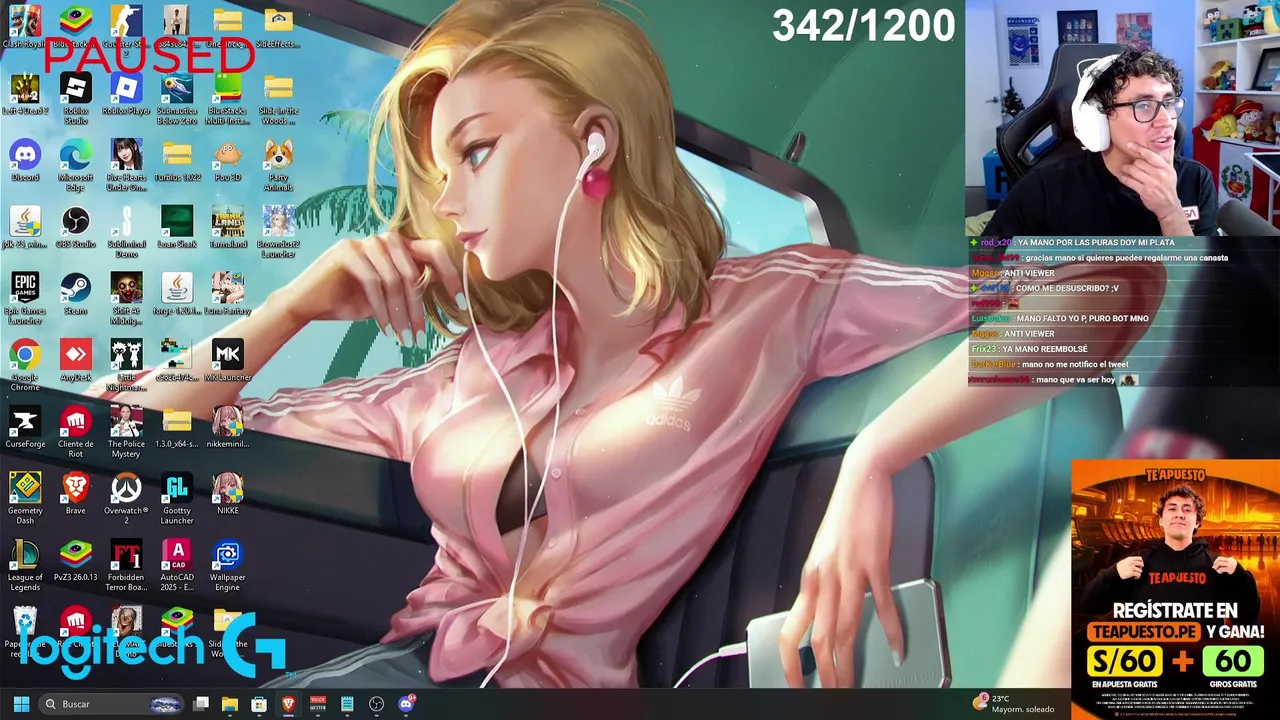1280x720 pixels.
Task: Launch the Pou 3D shortcut
Action: tap(228, 161)
